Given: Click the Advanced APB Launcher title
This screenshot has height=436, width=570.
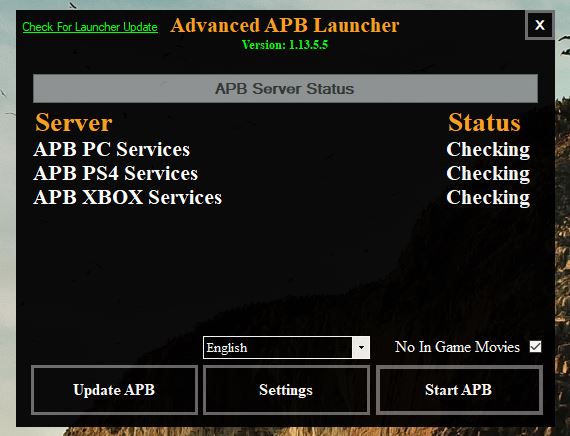Looking at the screenshot, I should pyautogui.click(x=285, y=25).
